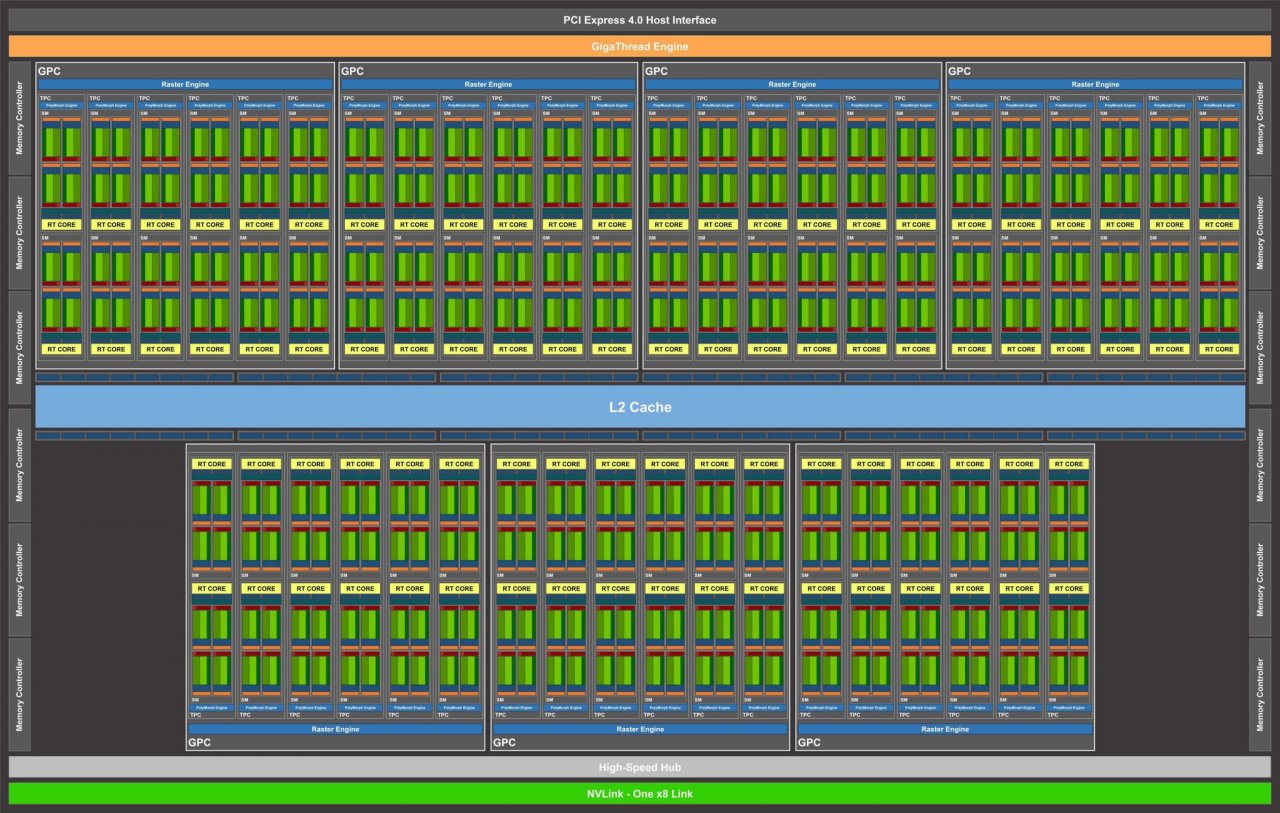Click the PCI Express 4.0 Host Interface bar
The image size is (1280, 813).
640,20
